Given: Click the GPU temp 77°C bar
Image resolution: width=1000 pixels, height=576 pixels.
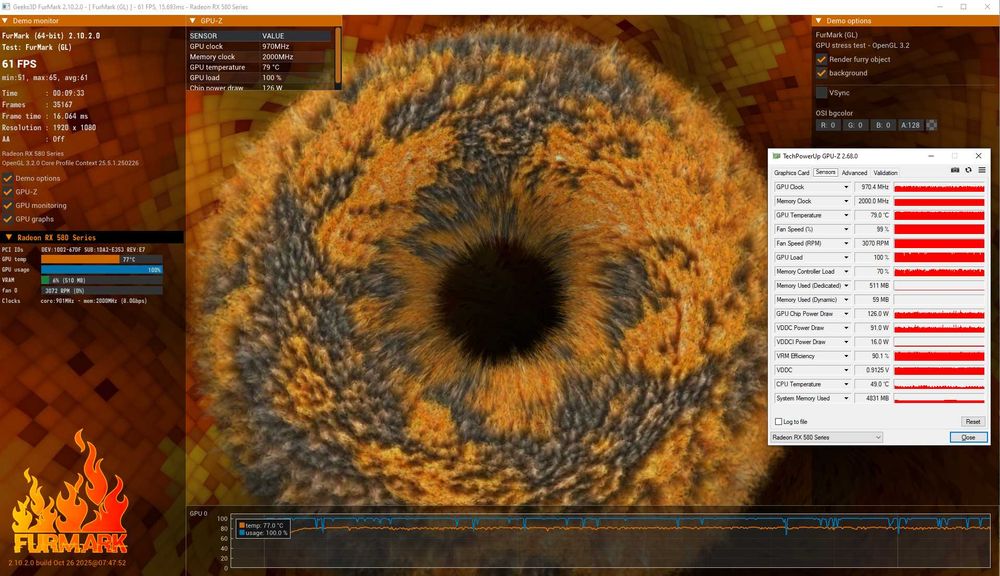Looking at the screenshot, I should tap(101, 260).
